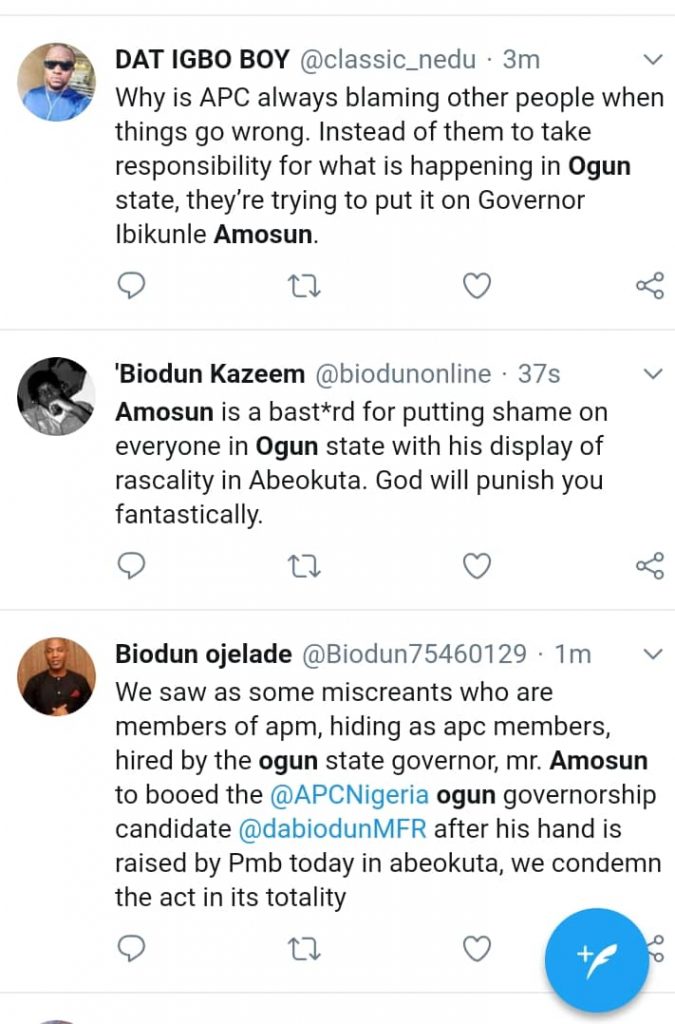The width and height of the screenshot is (675, 1024).
Task: Like DAT IGBO BOY's APC tweet
Action: coord(477,287)
